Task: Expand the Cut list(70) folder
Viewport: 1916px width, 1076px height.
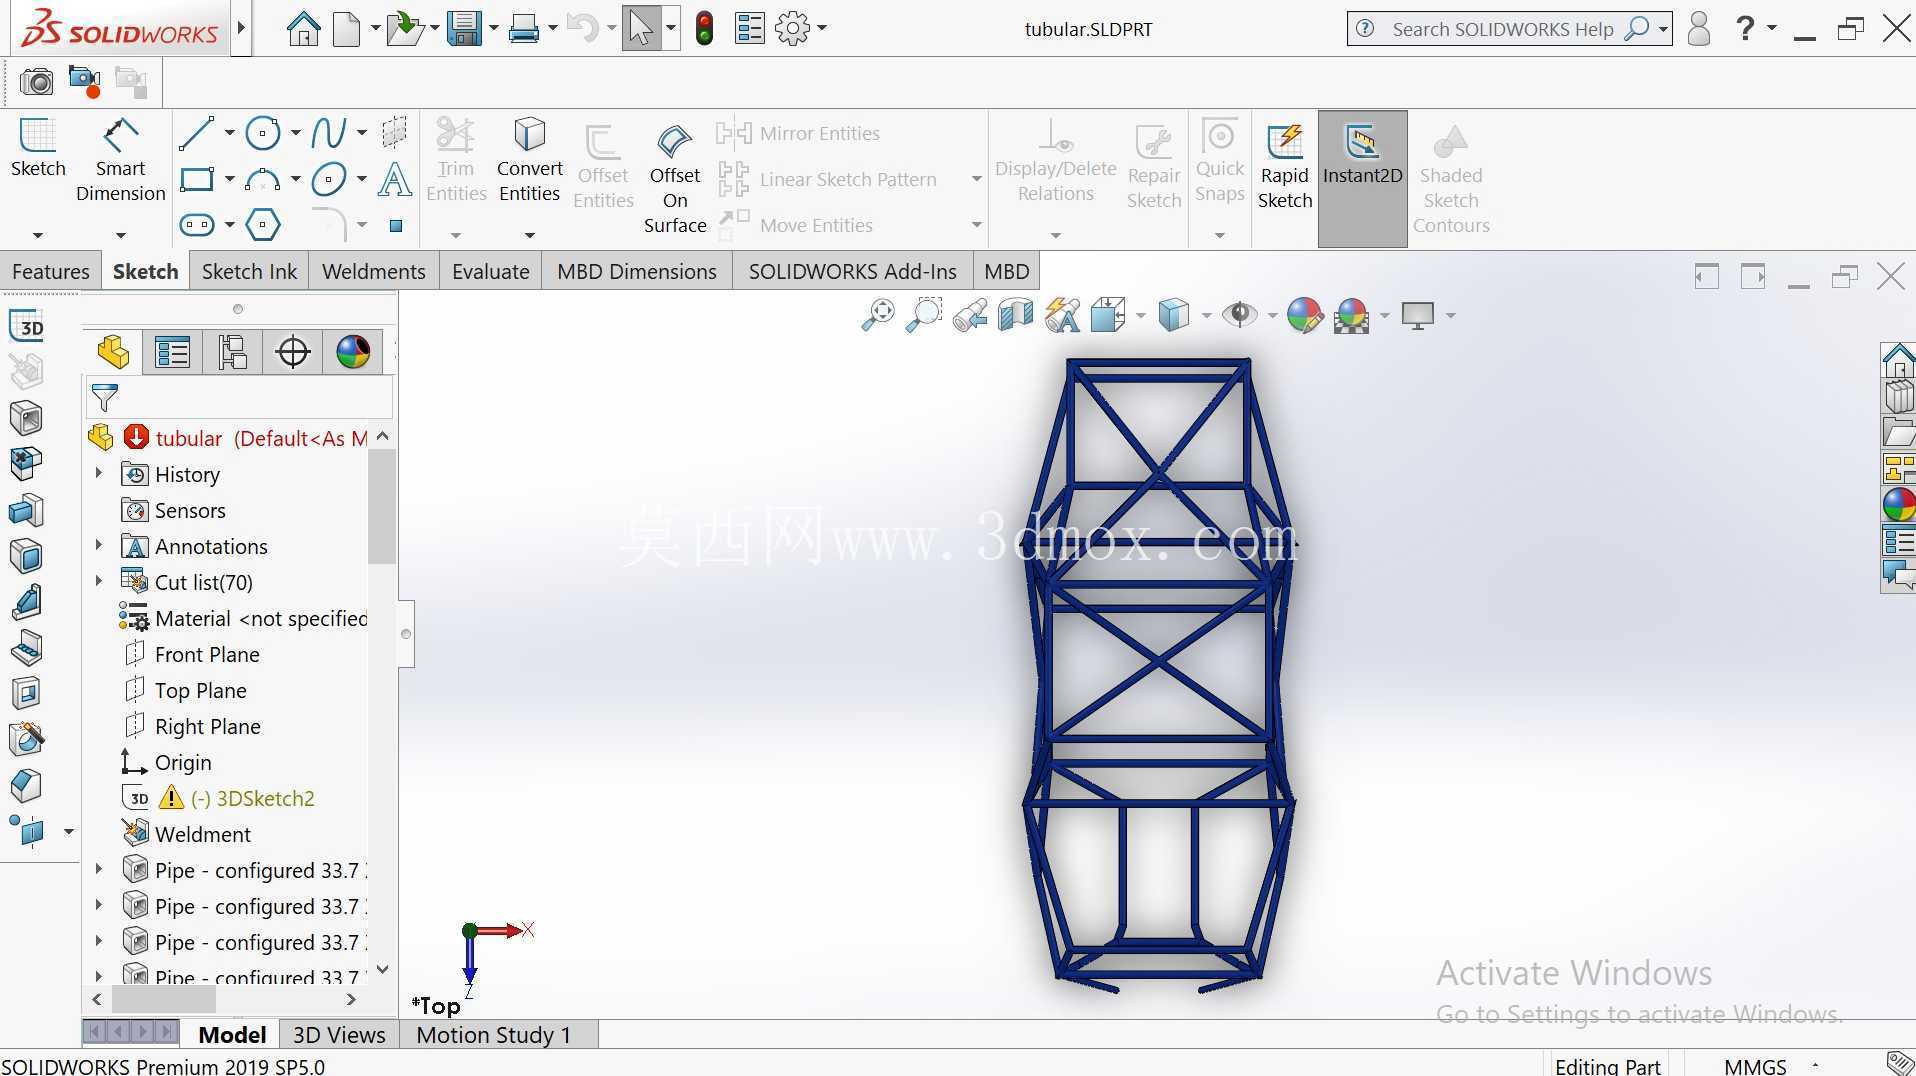Action: (x=98, y=581)
